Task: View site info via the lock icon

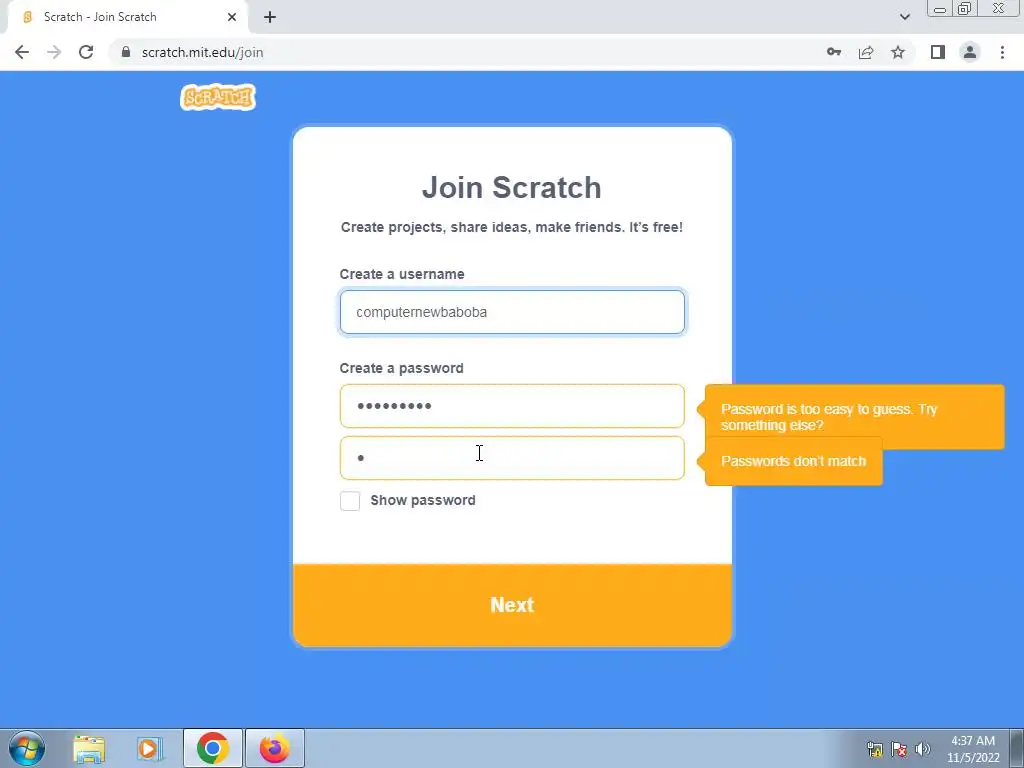Action: [x=126, y=52]
